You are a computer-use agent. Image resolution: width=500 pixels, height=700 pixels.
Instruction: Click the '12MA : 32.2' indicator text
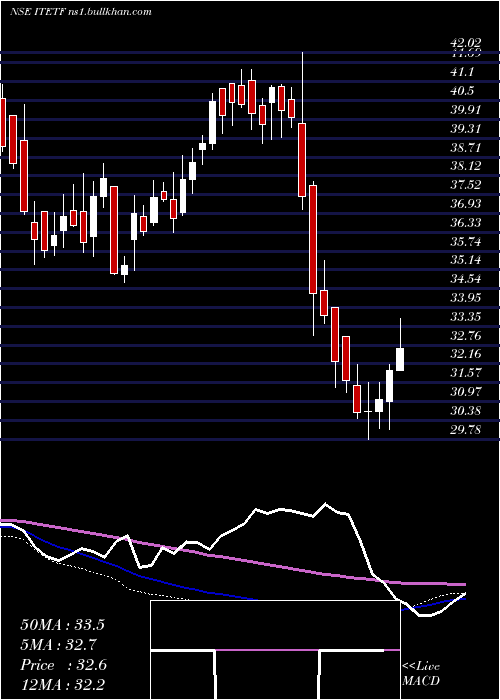(62, 685)
